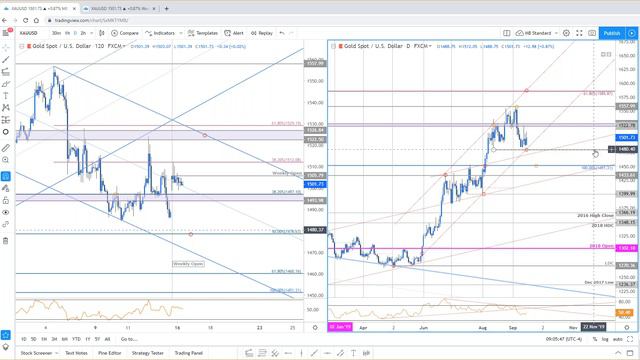Click the play icon beside Publish

pos(631,33)
